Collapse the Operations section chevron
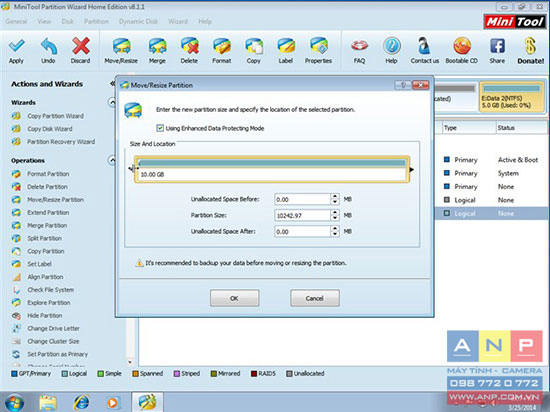Screen dimensions: 550x412 [112, 161]
